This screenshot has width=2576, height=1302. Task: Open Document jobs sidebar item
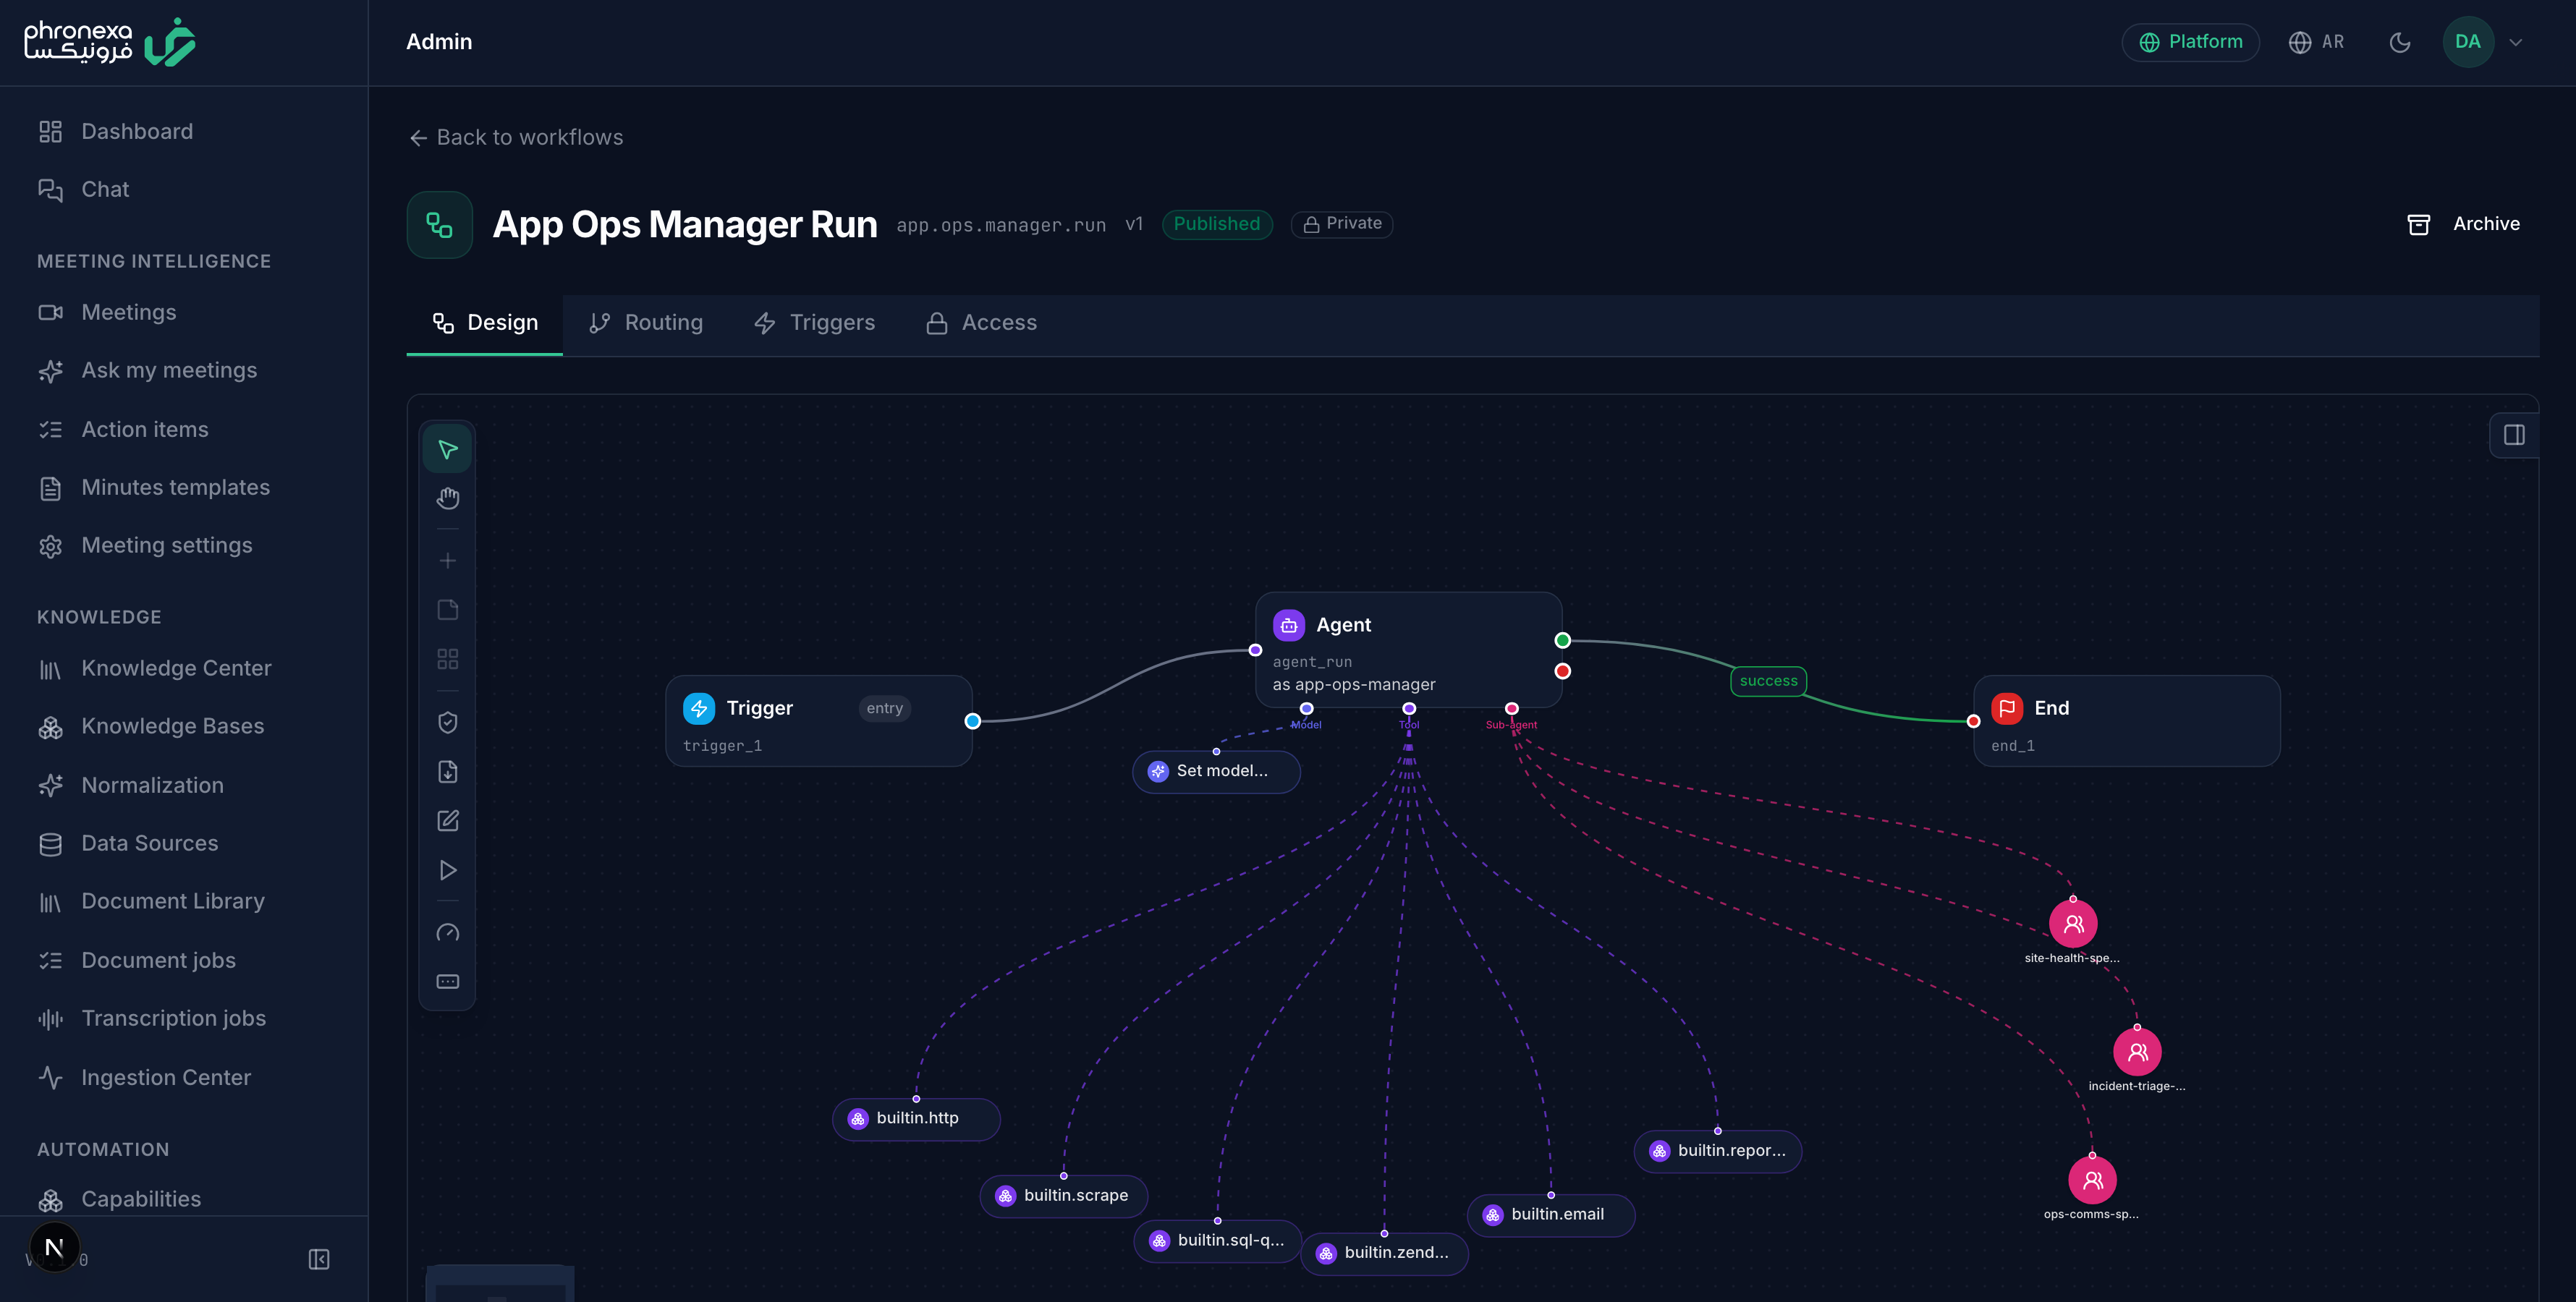(x=184, y=960)
